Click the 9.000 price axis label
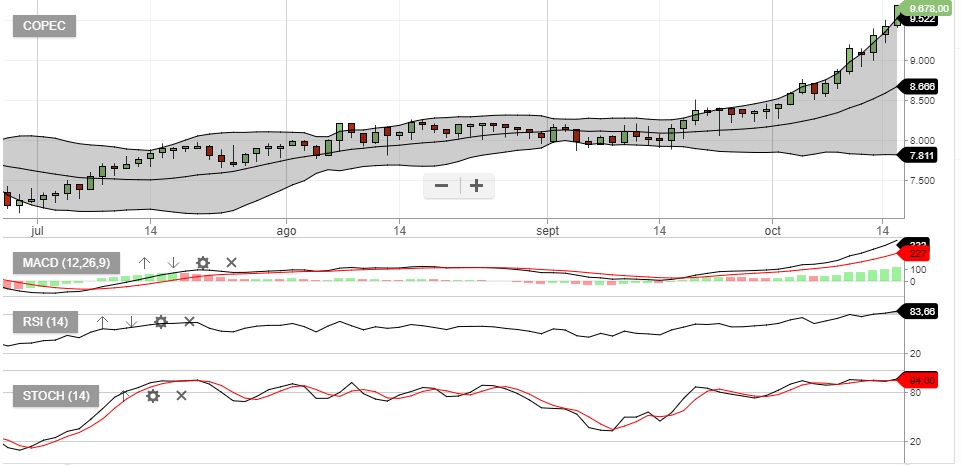Screen dimensions: 961x465 pos(922,60)
